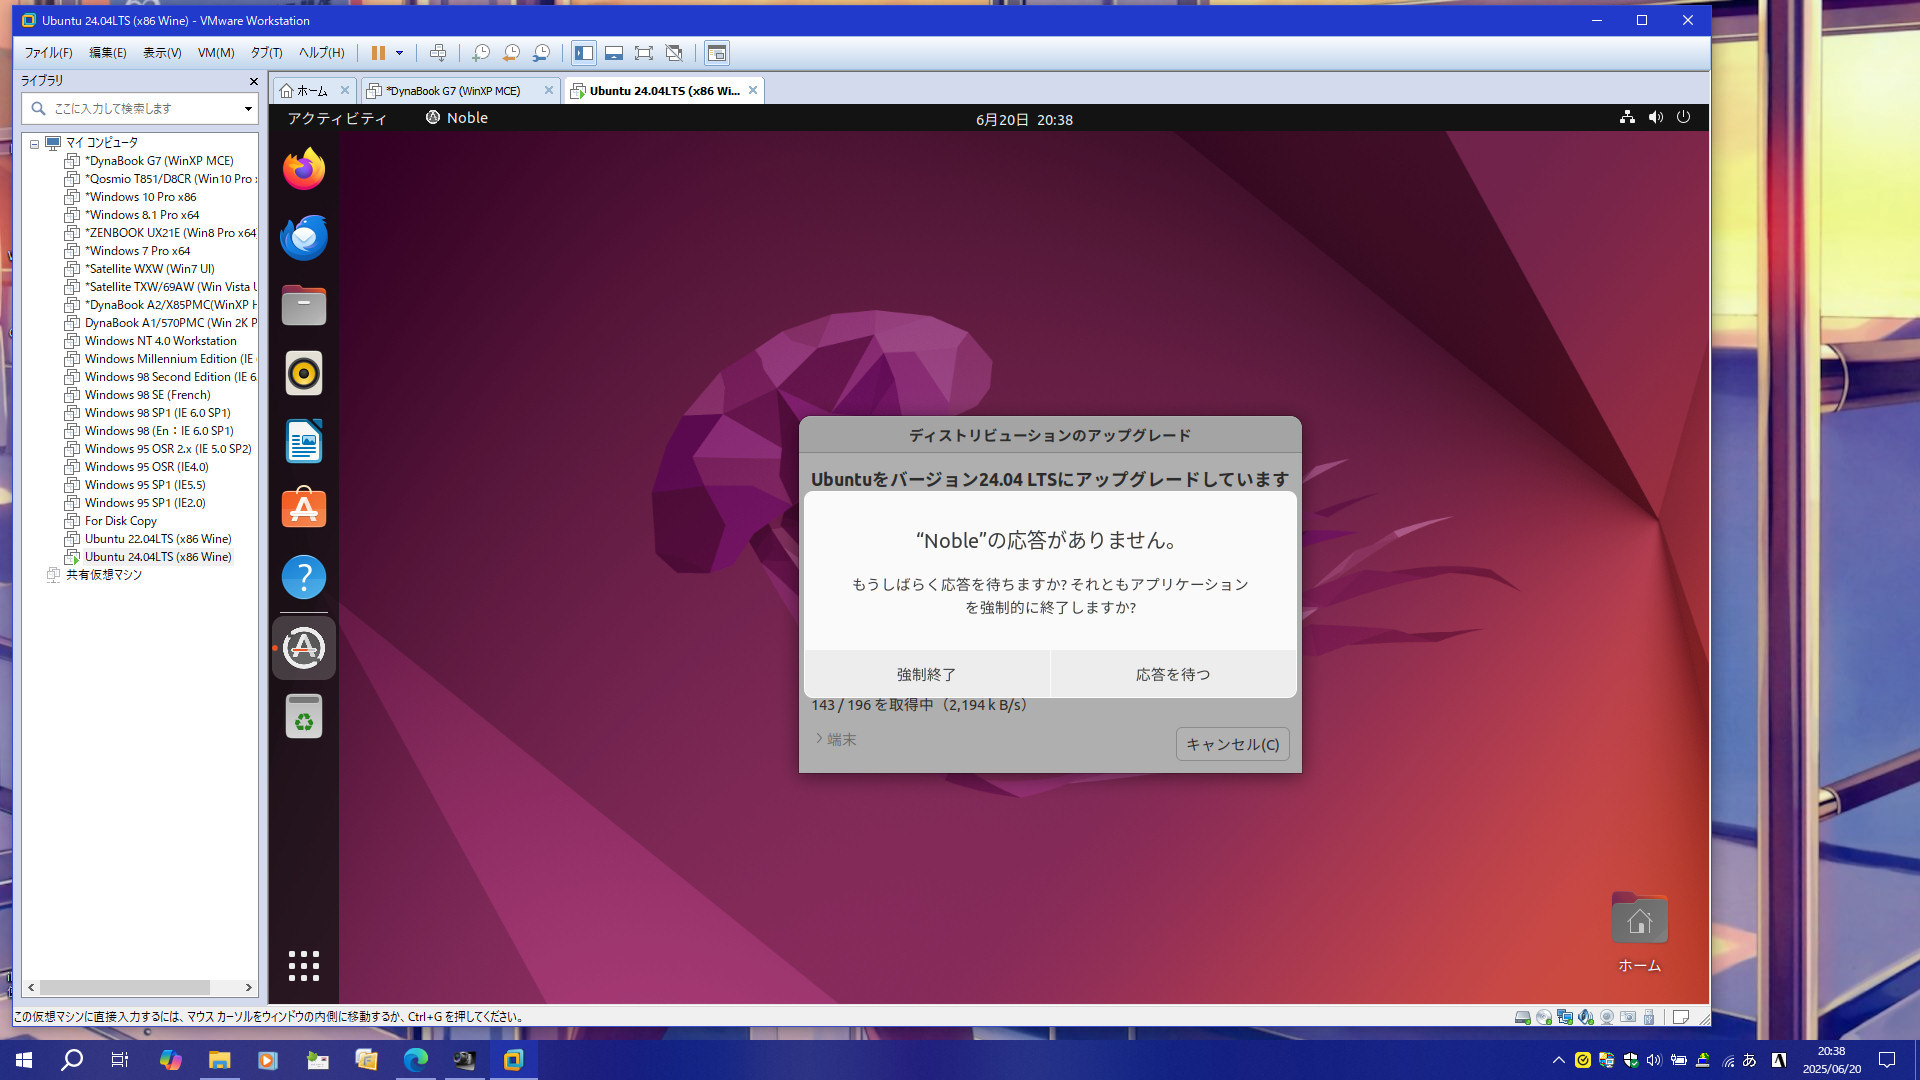Click the 強制終了 button
The width and height of the screenshot is (1920, 1080).
coord(927,674)
